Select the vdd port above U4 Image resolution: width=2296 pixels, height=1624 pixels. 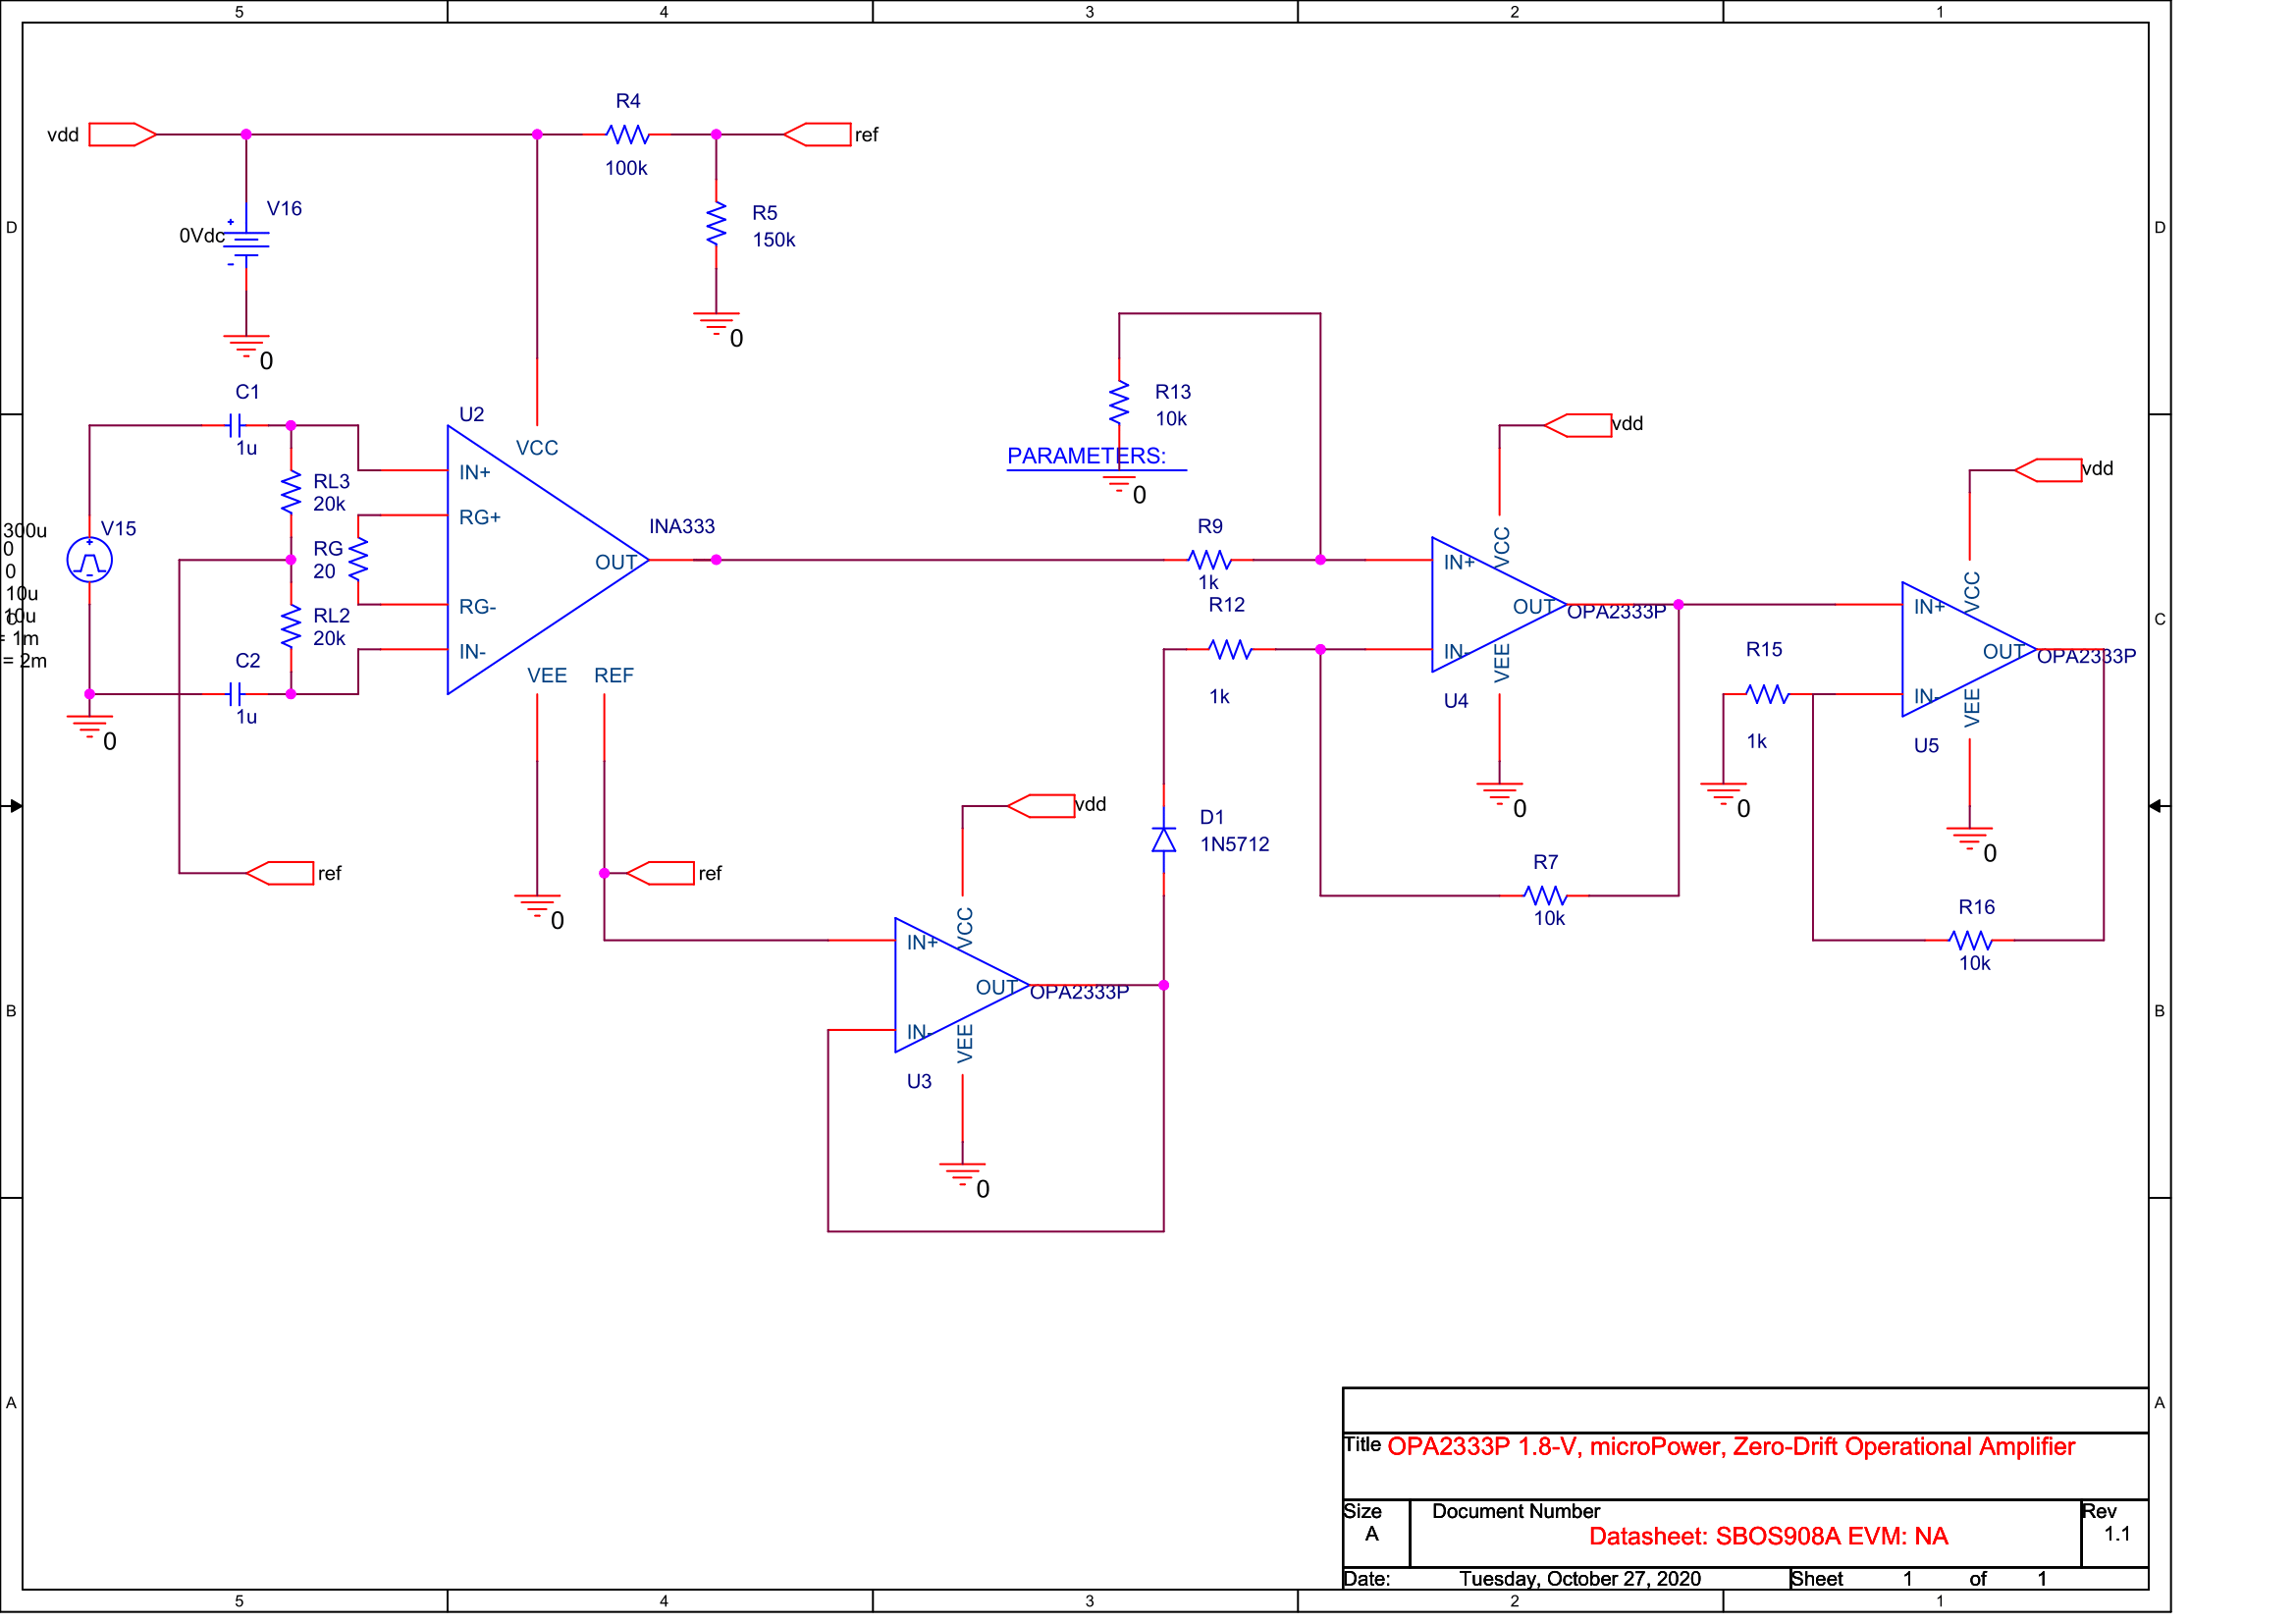[1578, 425]
